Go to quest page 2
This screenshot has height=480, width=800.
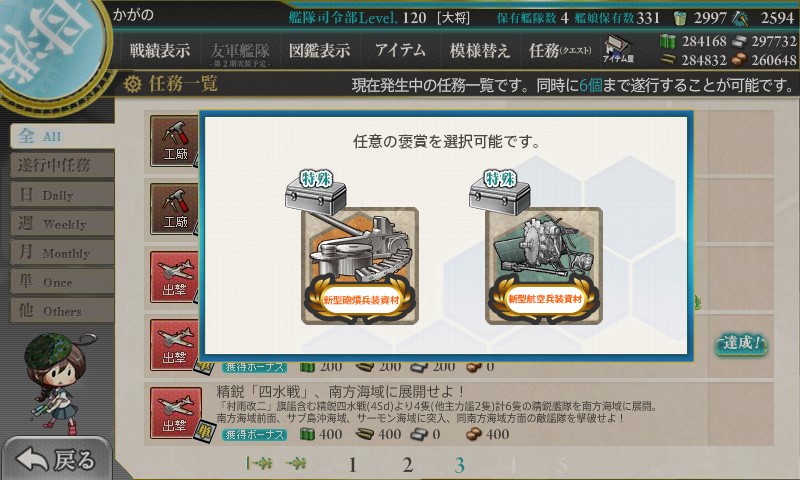(407, 465)
